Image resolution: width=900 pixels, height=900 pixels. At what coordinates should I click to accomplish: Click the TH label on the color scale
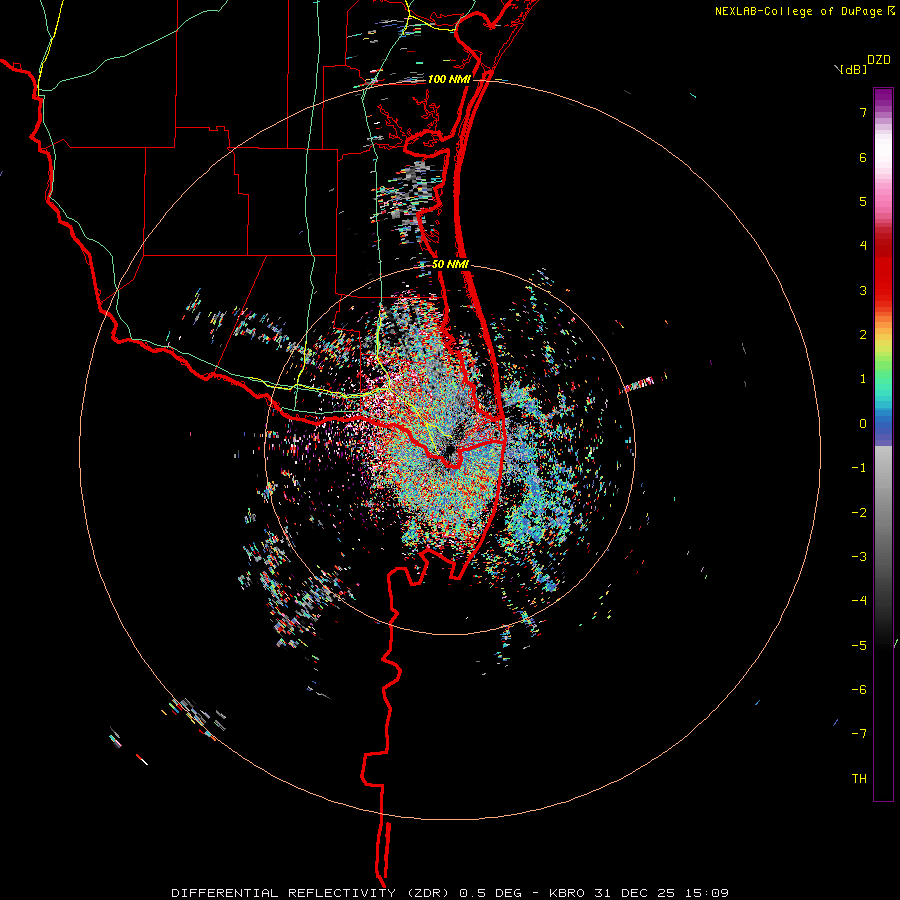859,779
